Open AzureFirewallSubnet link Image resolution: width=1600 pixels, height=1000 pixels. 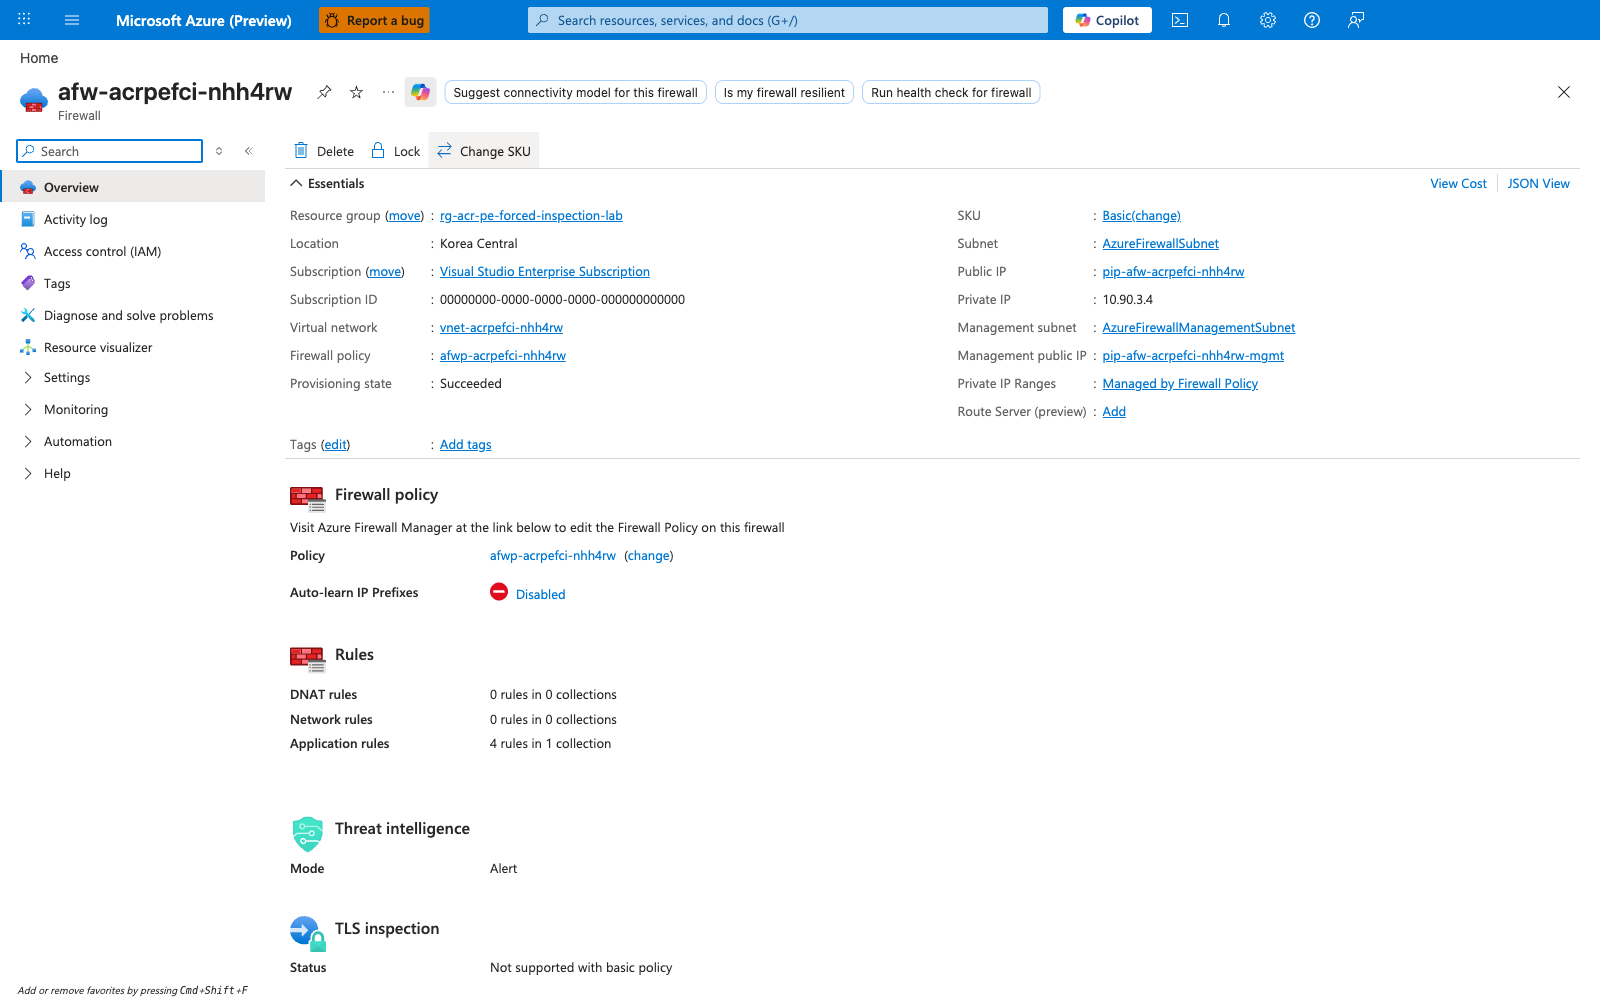pyautogui.click(x=1160, y=243)
